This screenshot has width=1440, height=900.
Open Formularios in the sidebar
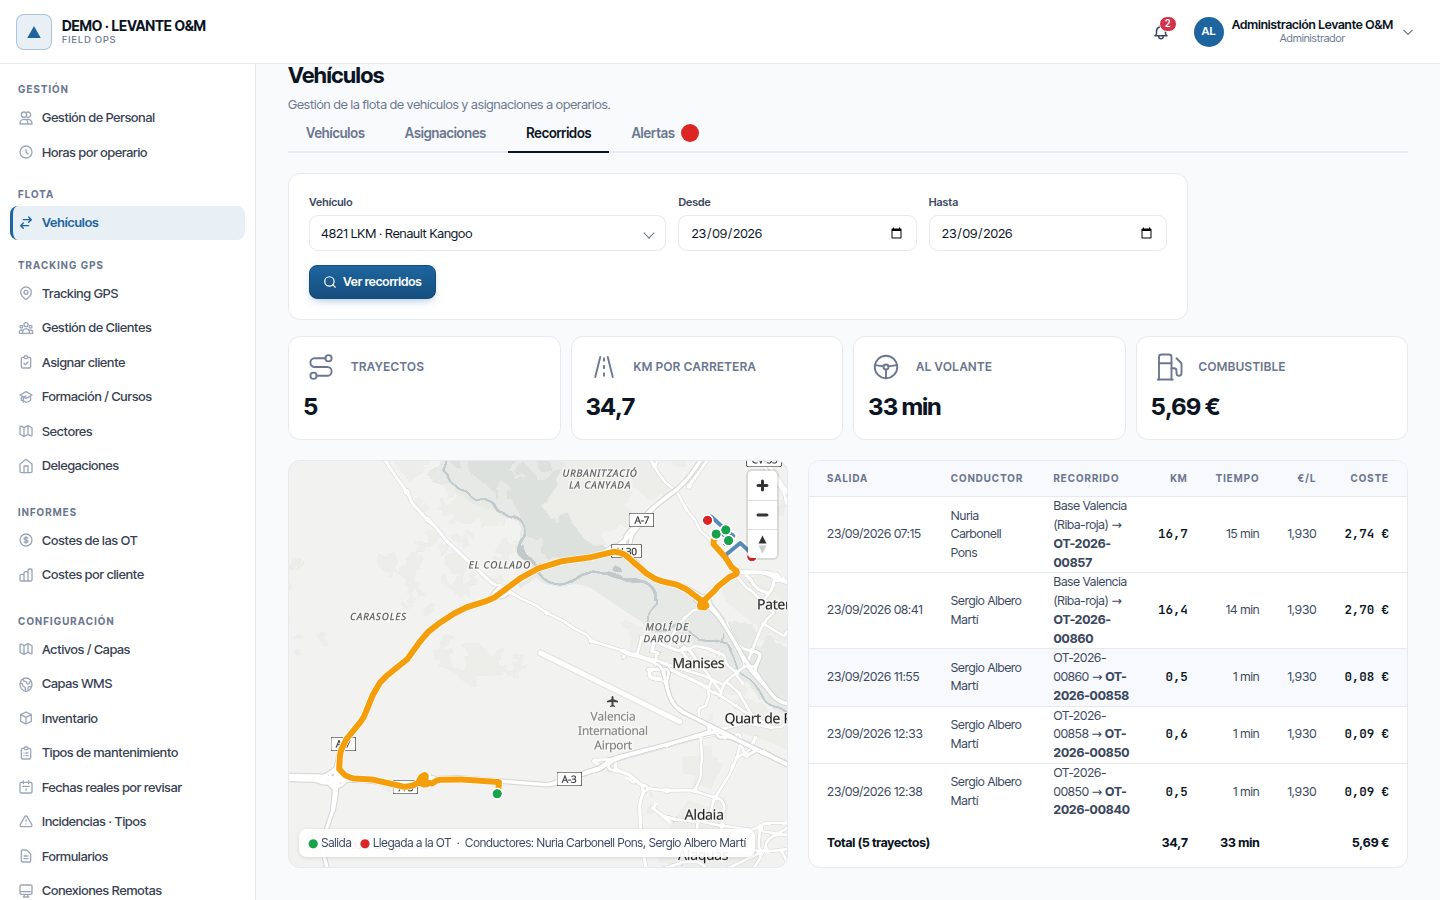128,857
